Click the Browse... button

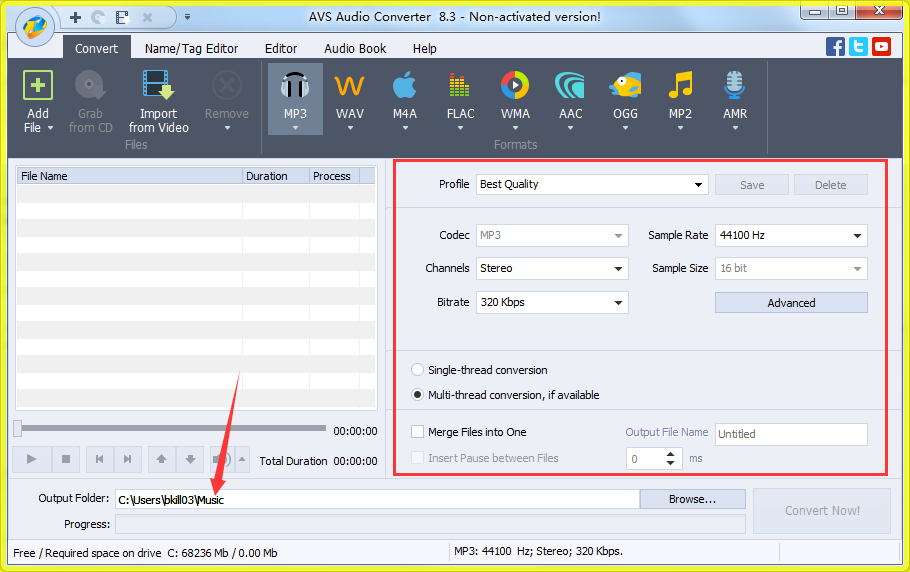pos(692,499)
